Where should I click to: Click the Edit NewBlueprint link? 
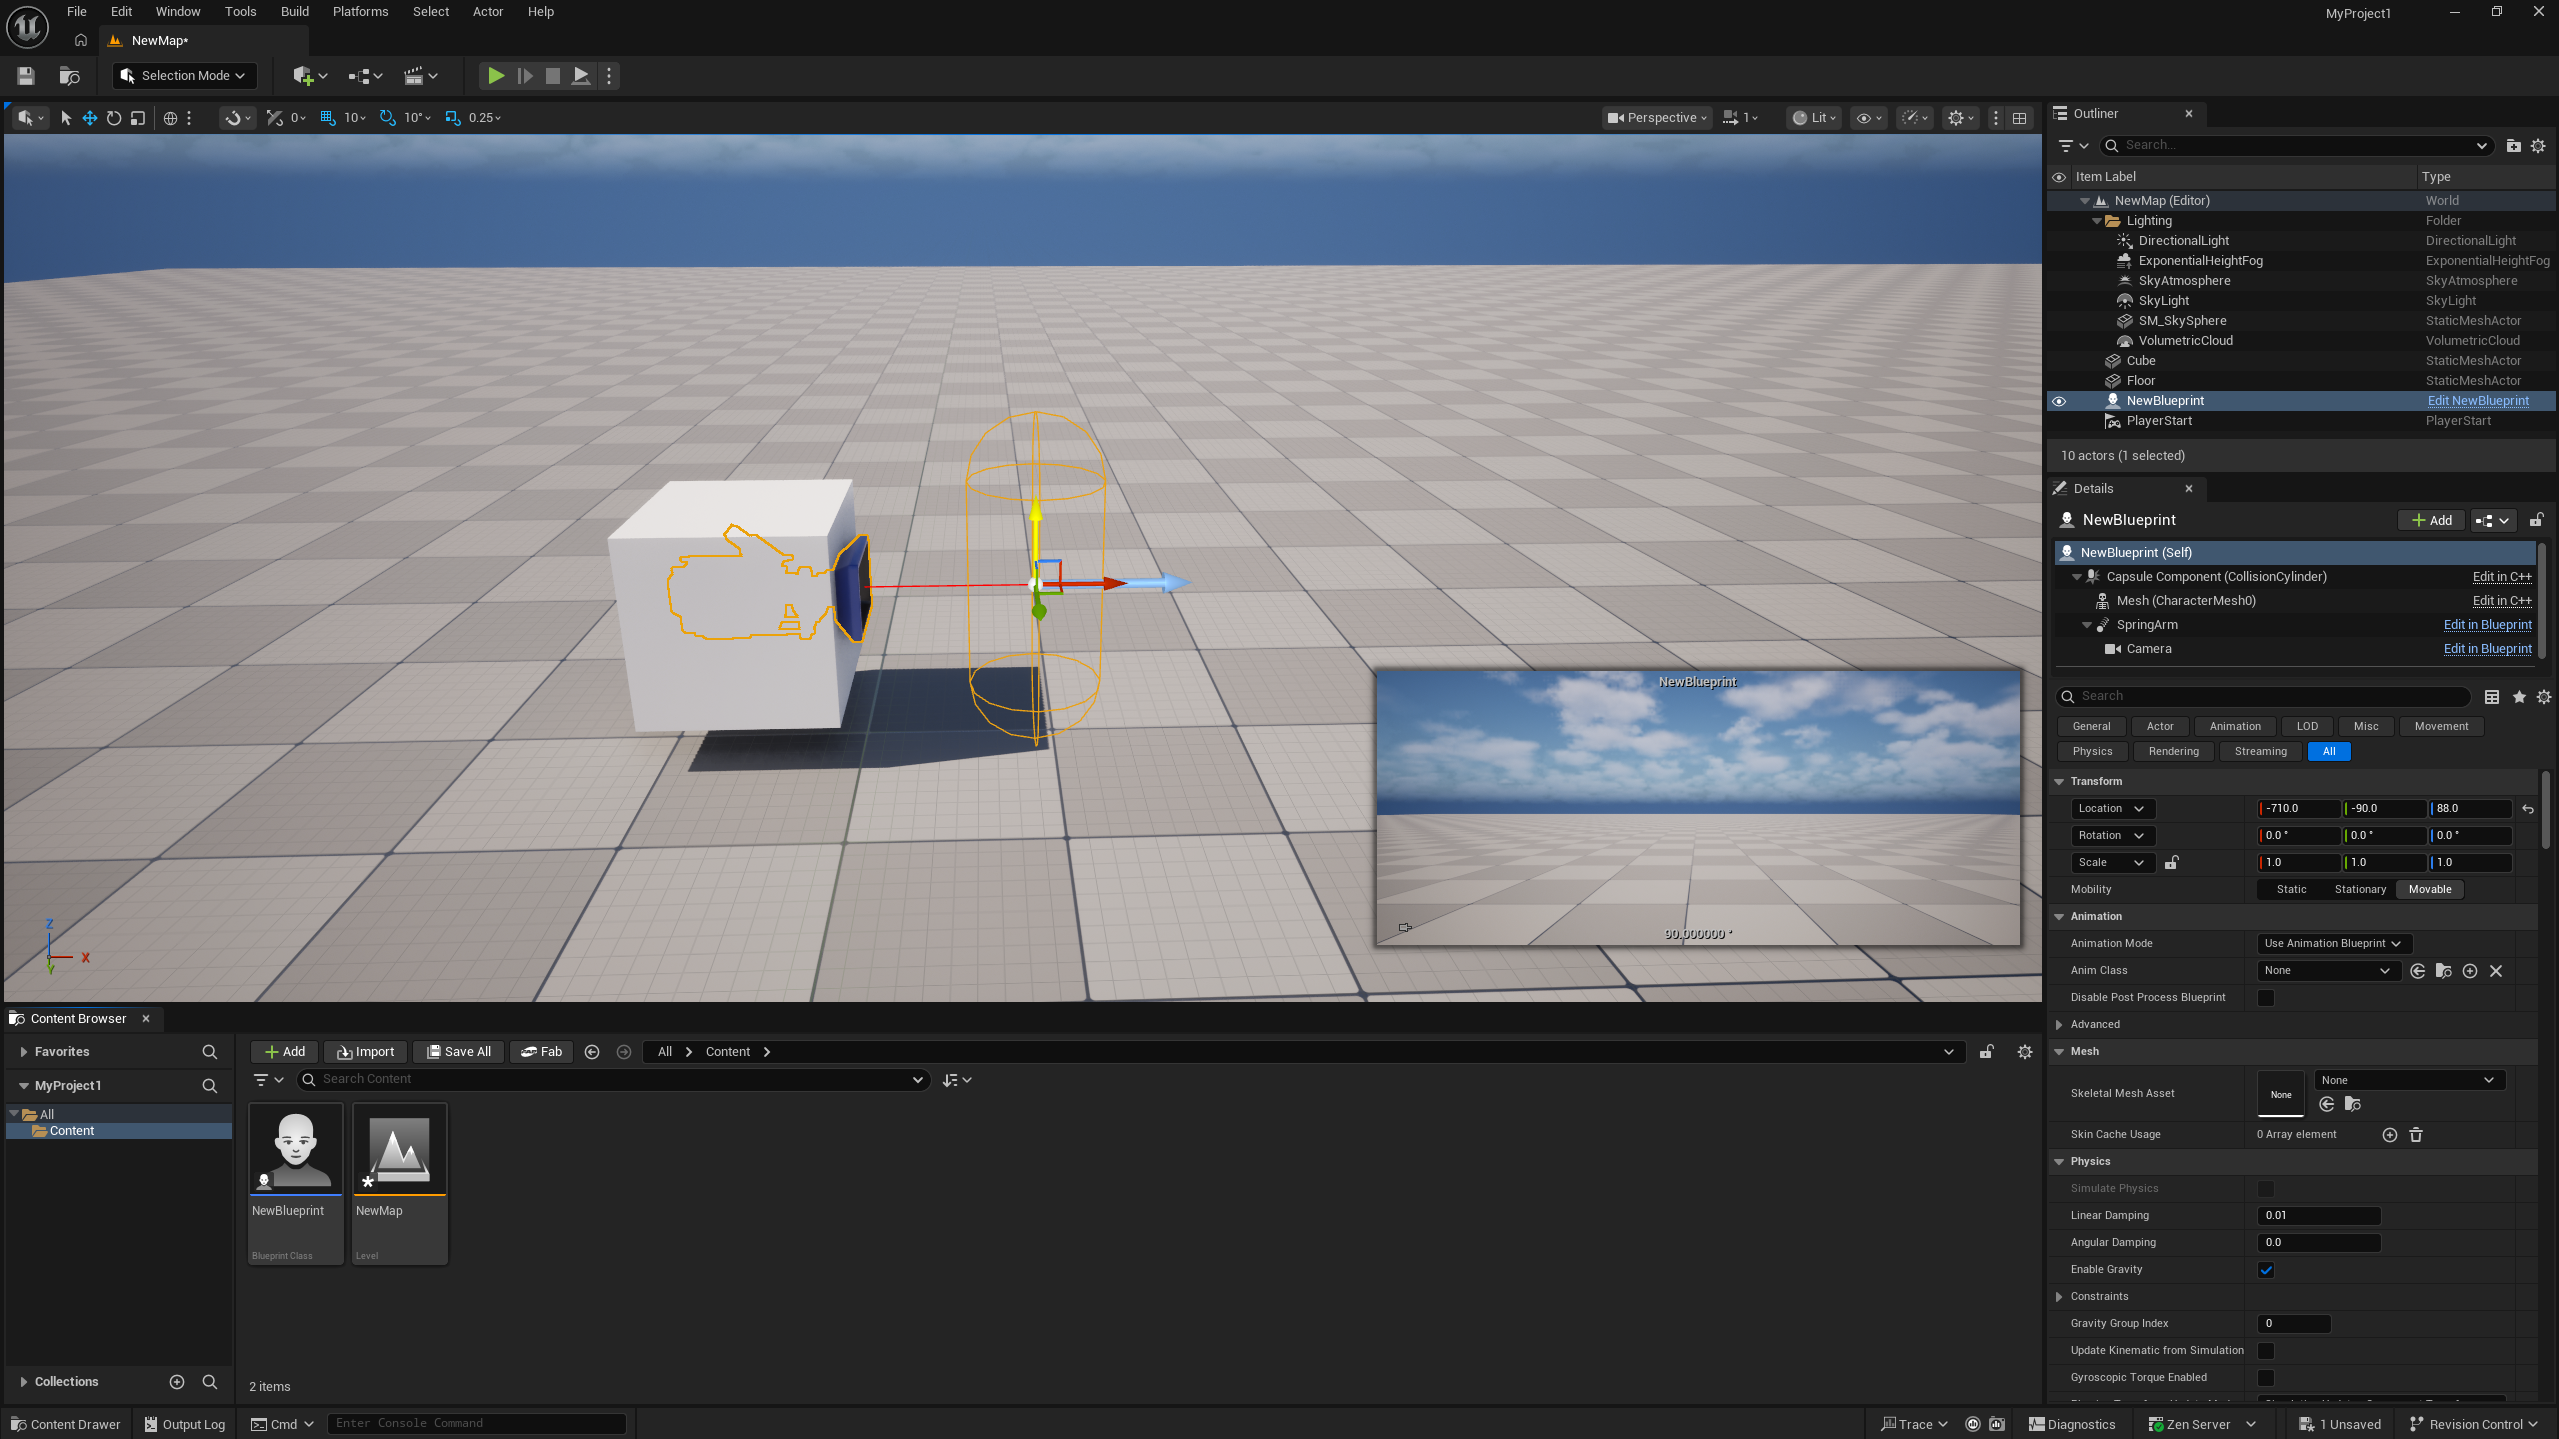[2478, 401]
